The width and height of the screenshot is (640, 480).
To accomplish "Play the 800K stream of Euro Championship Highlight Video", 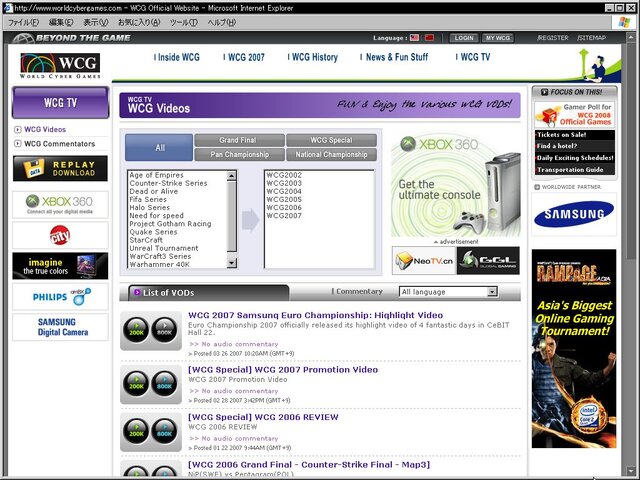I will (164, 329).
